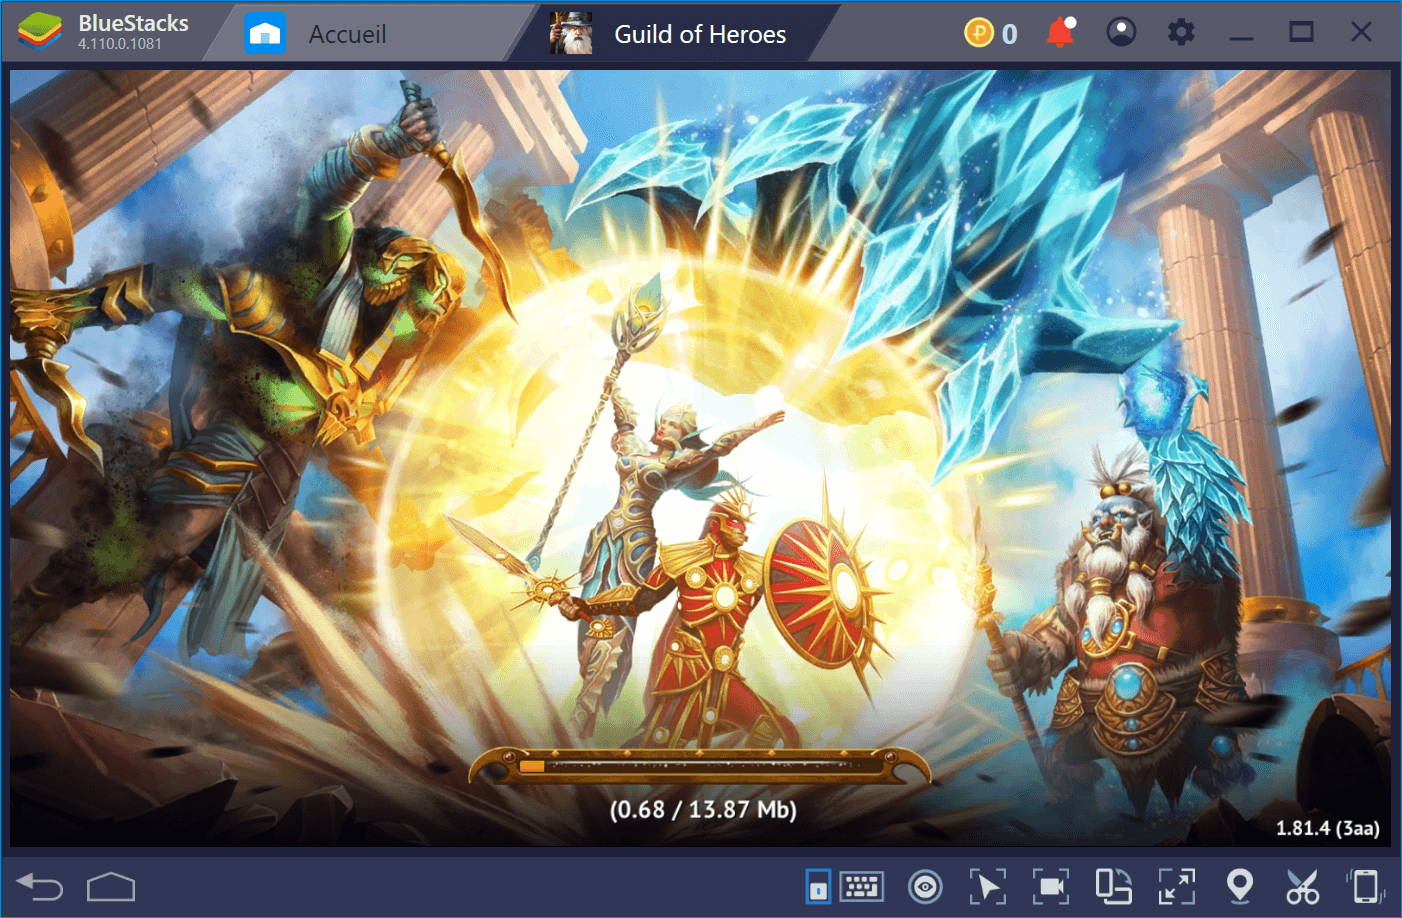Image resolution: width=1402 pixels, height=918 pixels.
Task: Take a screenshot with the scissors icon
Action: click(x=1303, y=887)
